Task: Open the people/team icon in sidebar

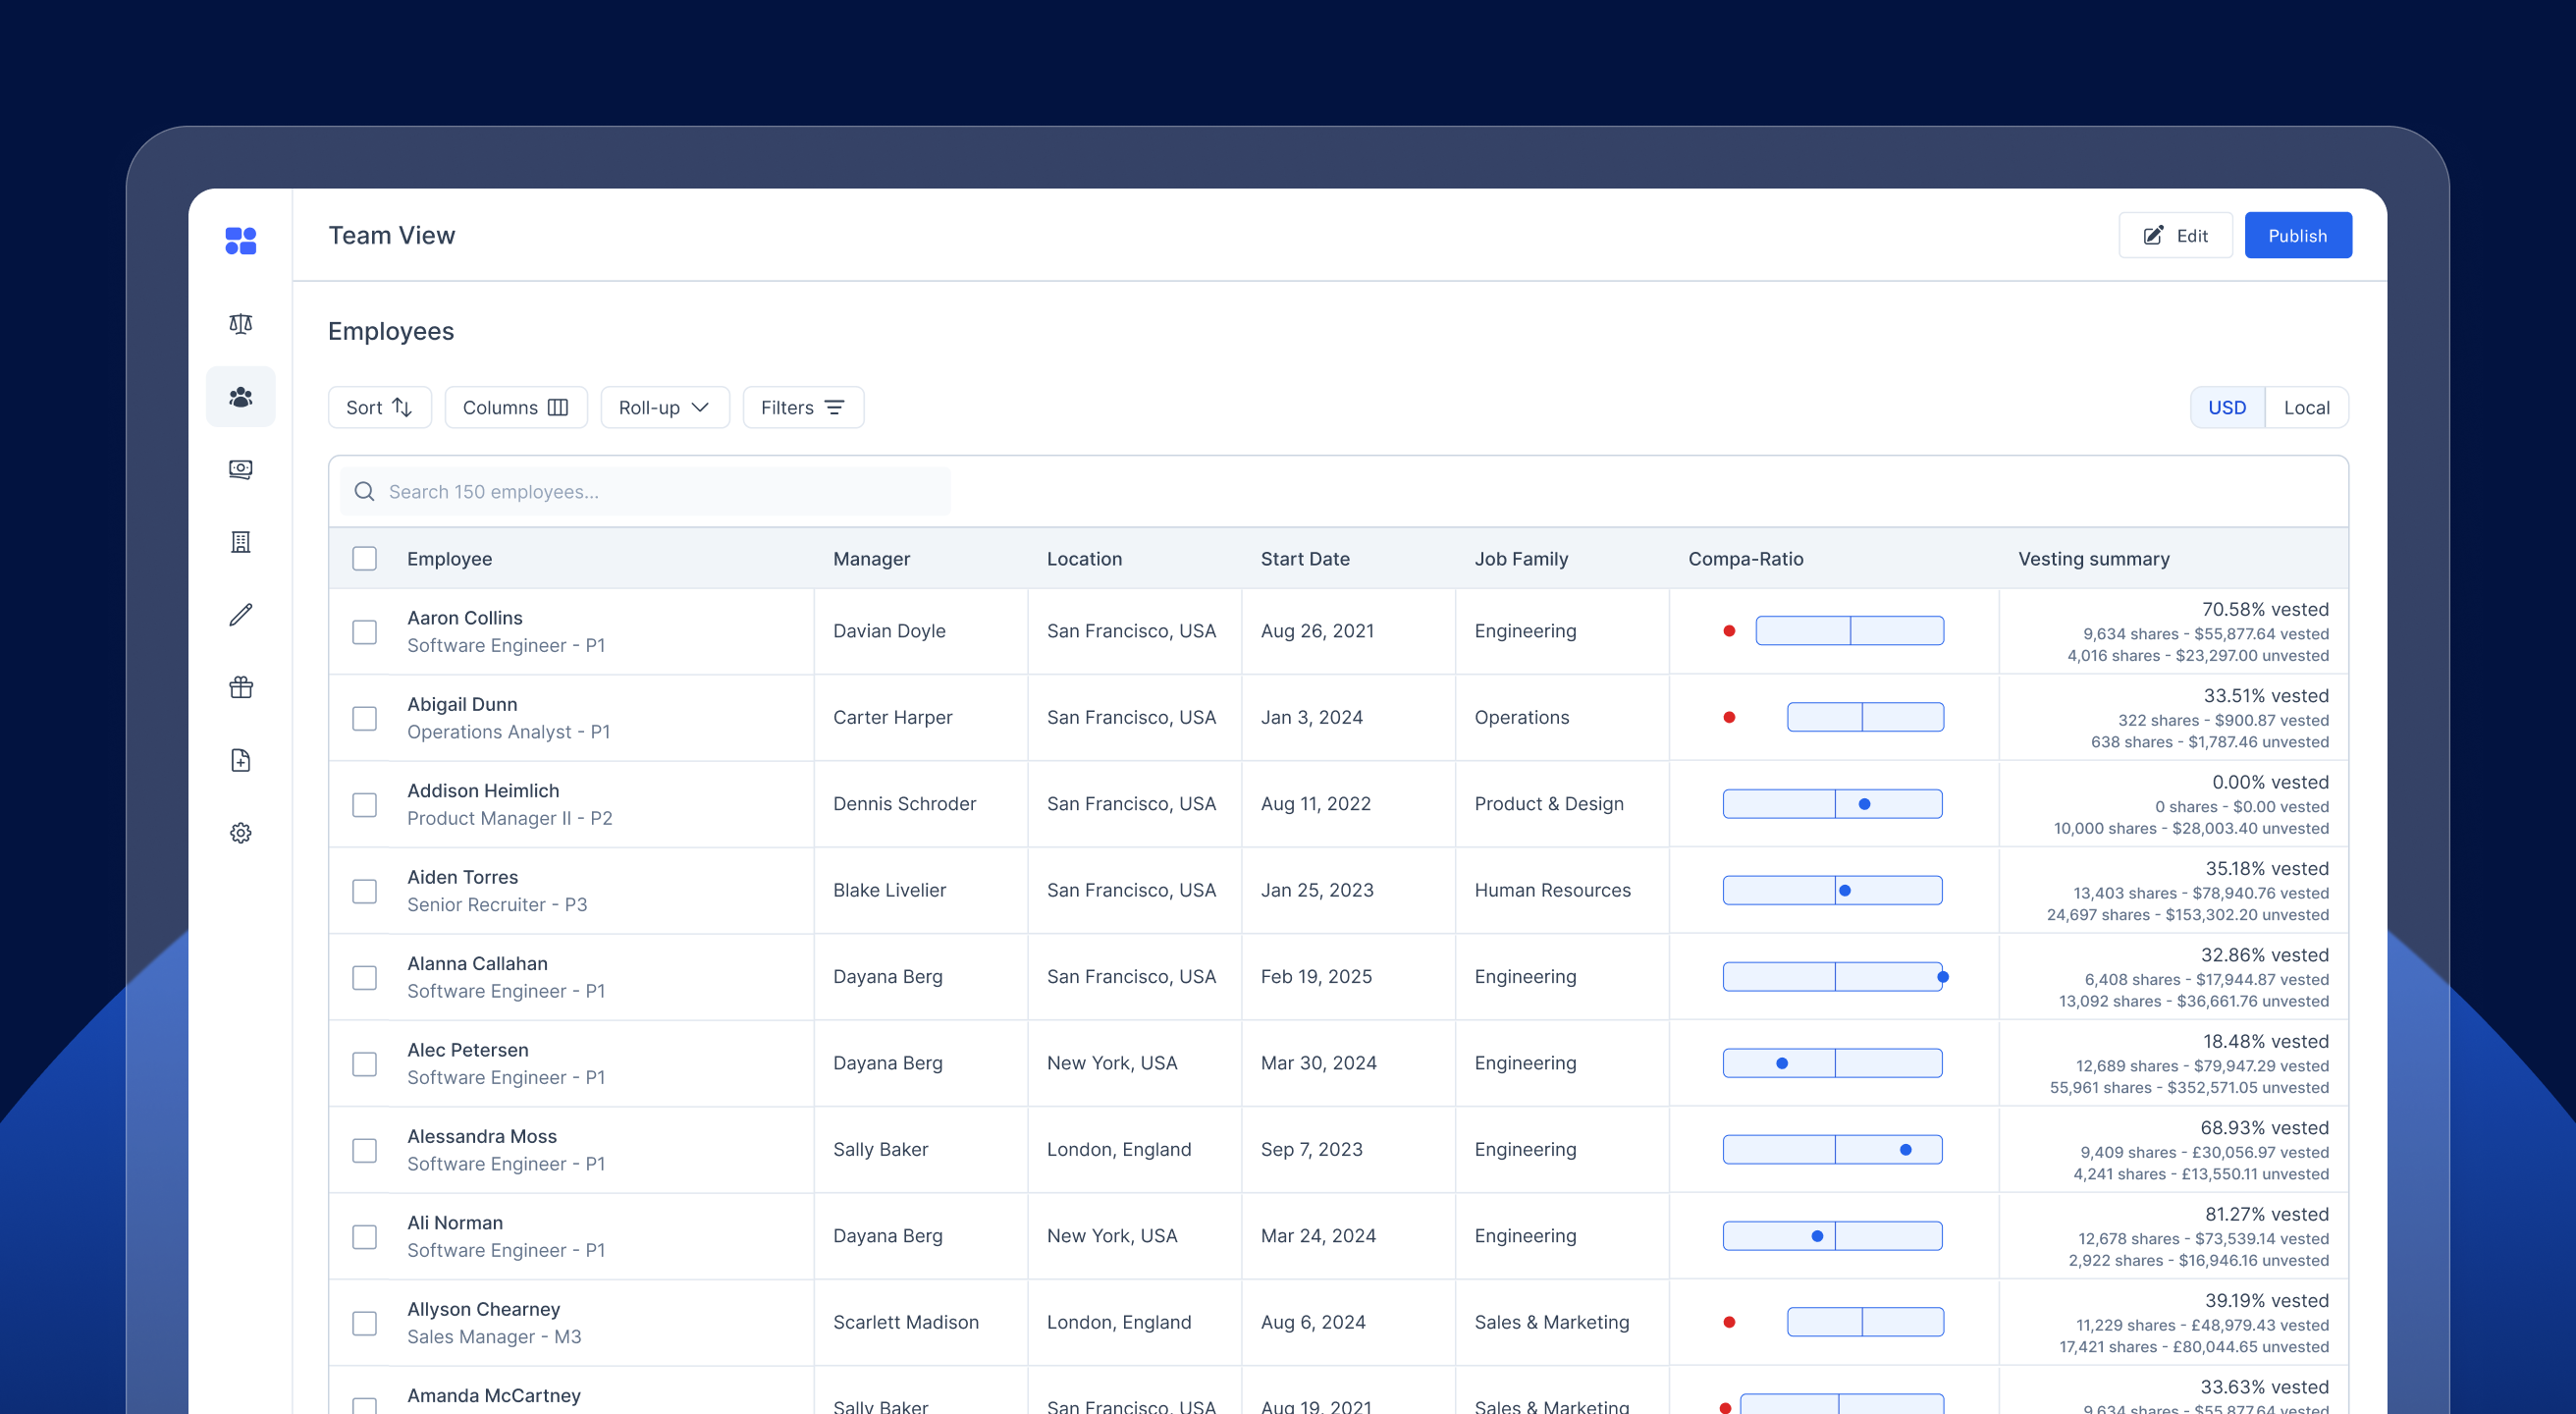Action: coord(240,397)
